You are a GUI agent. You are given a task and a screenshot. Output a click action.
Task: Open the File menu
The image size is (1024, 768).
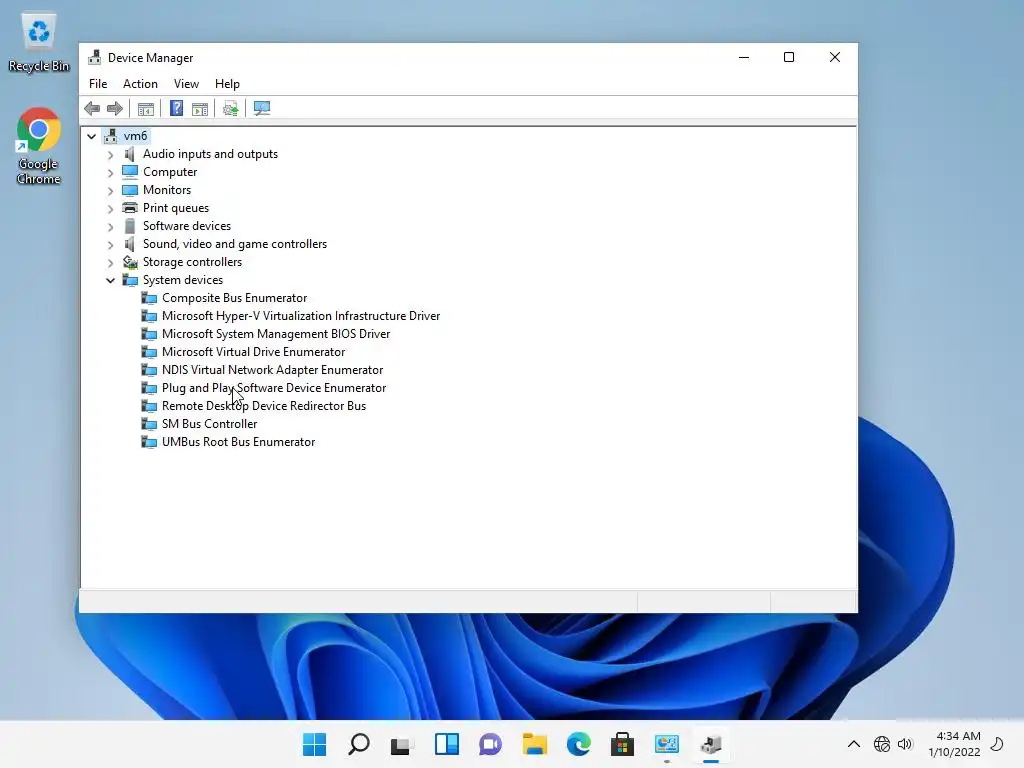(98, 84)
